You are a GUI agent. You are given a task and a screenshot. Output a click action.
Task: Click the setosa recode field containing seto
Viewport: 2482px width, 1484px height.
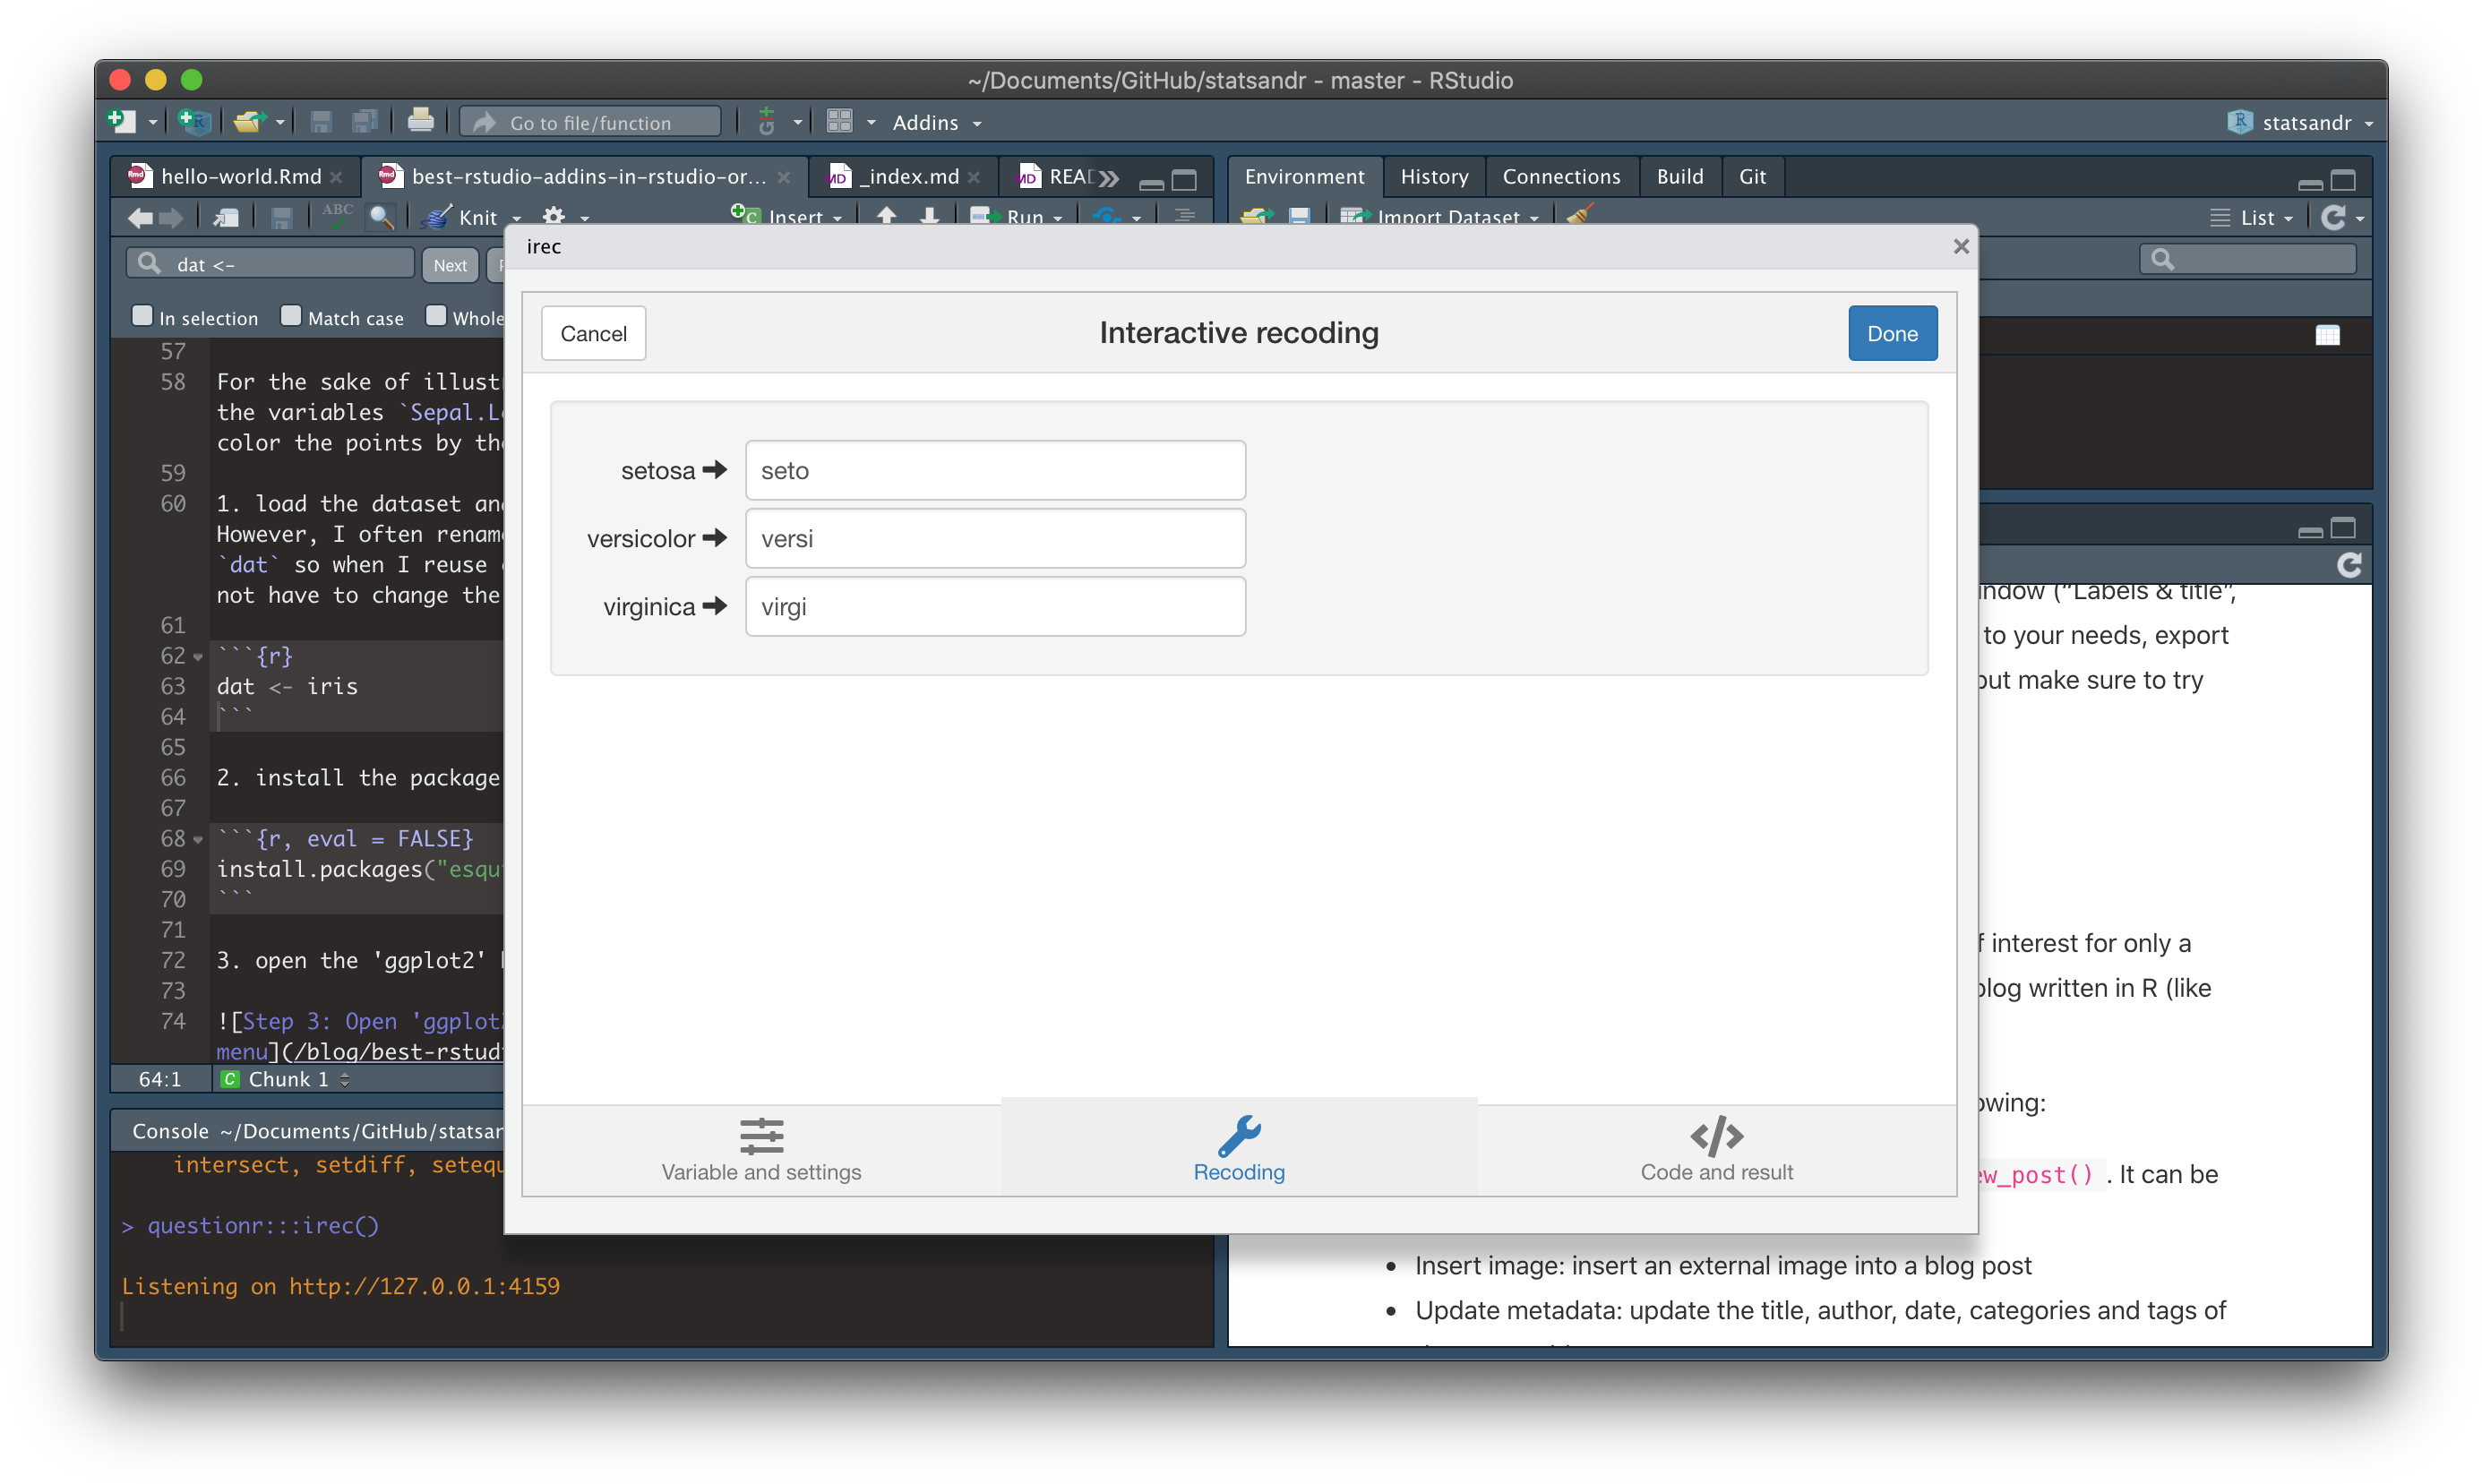tap(995, 470)
